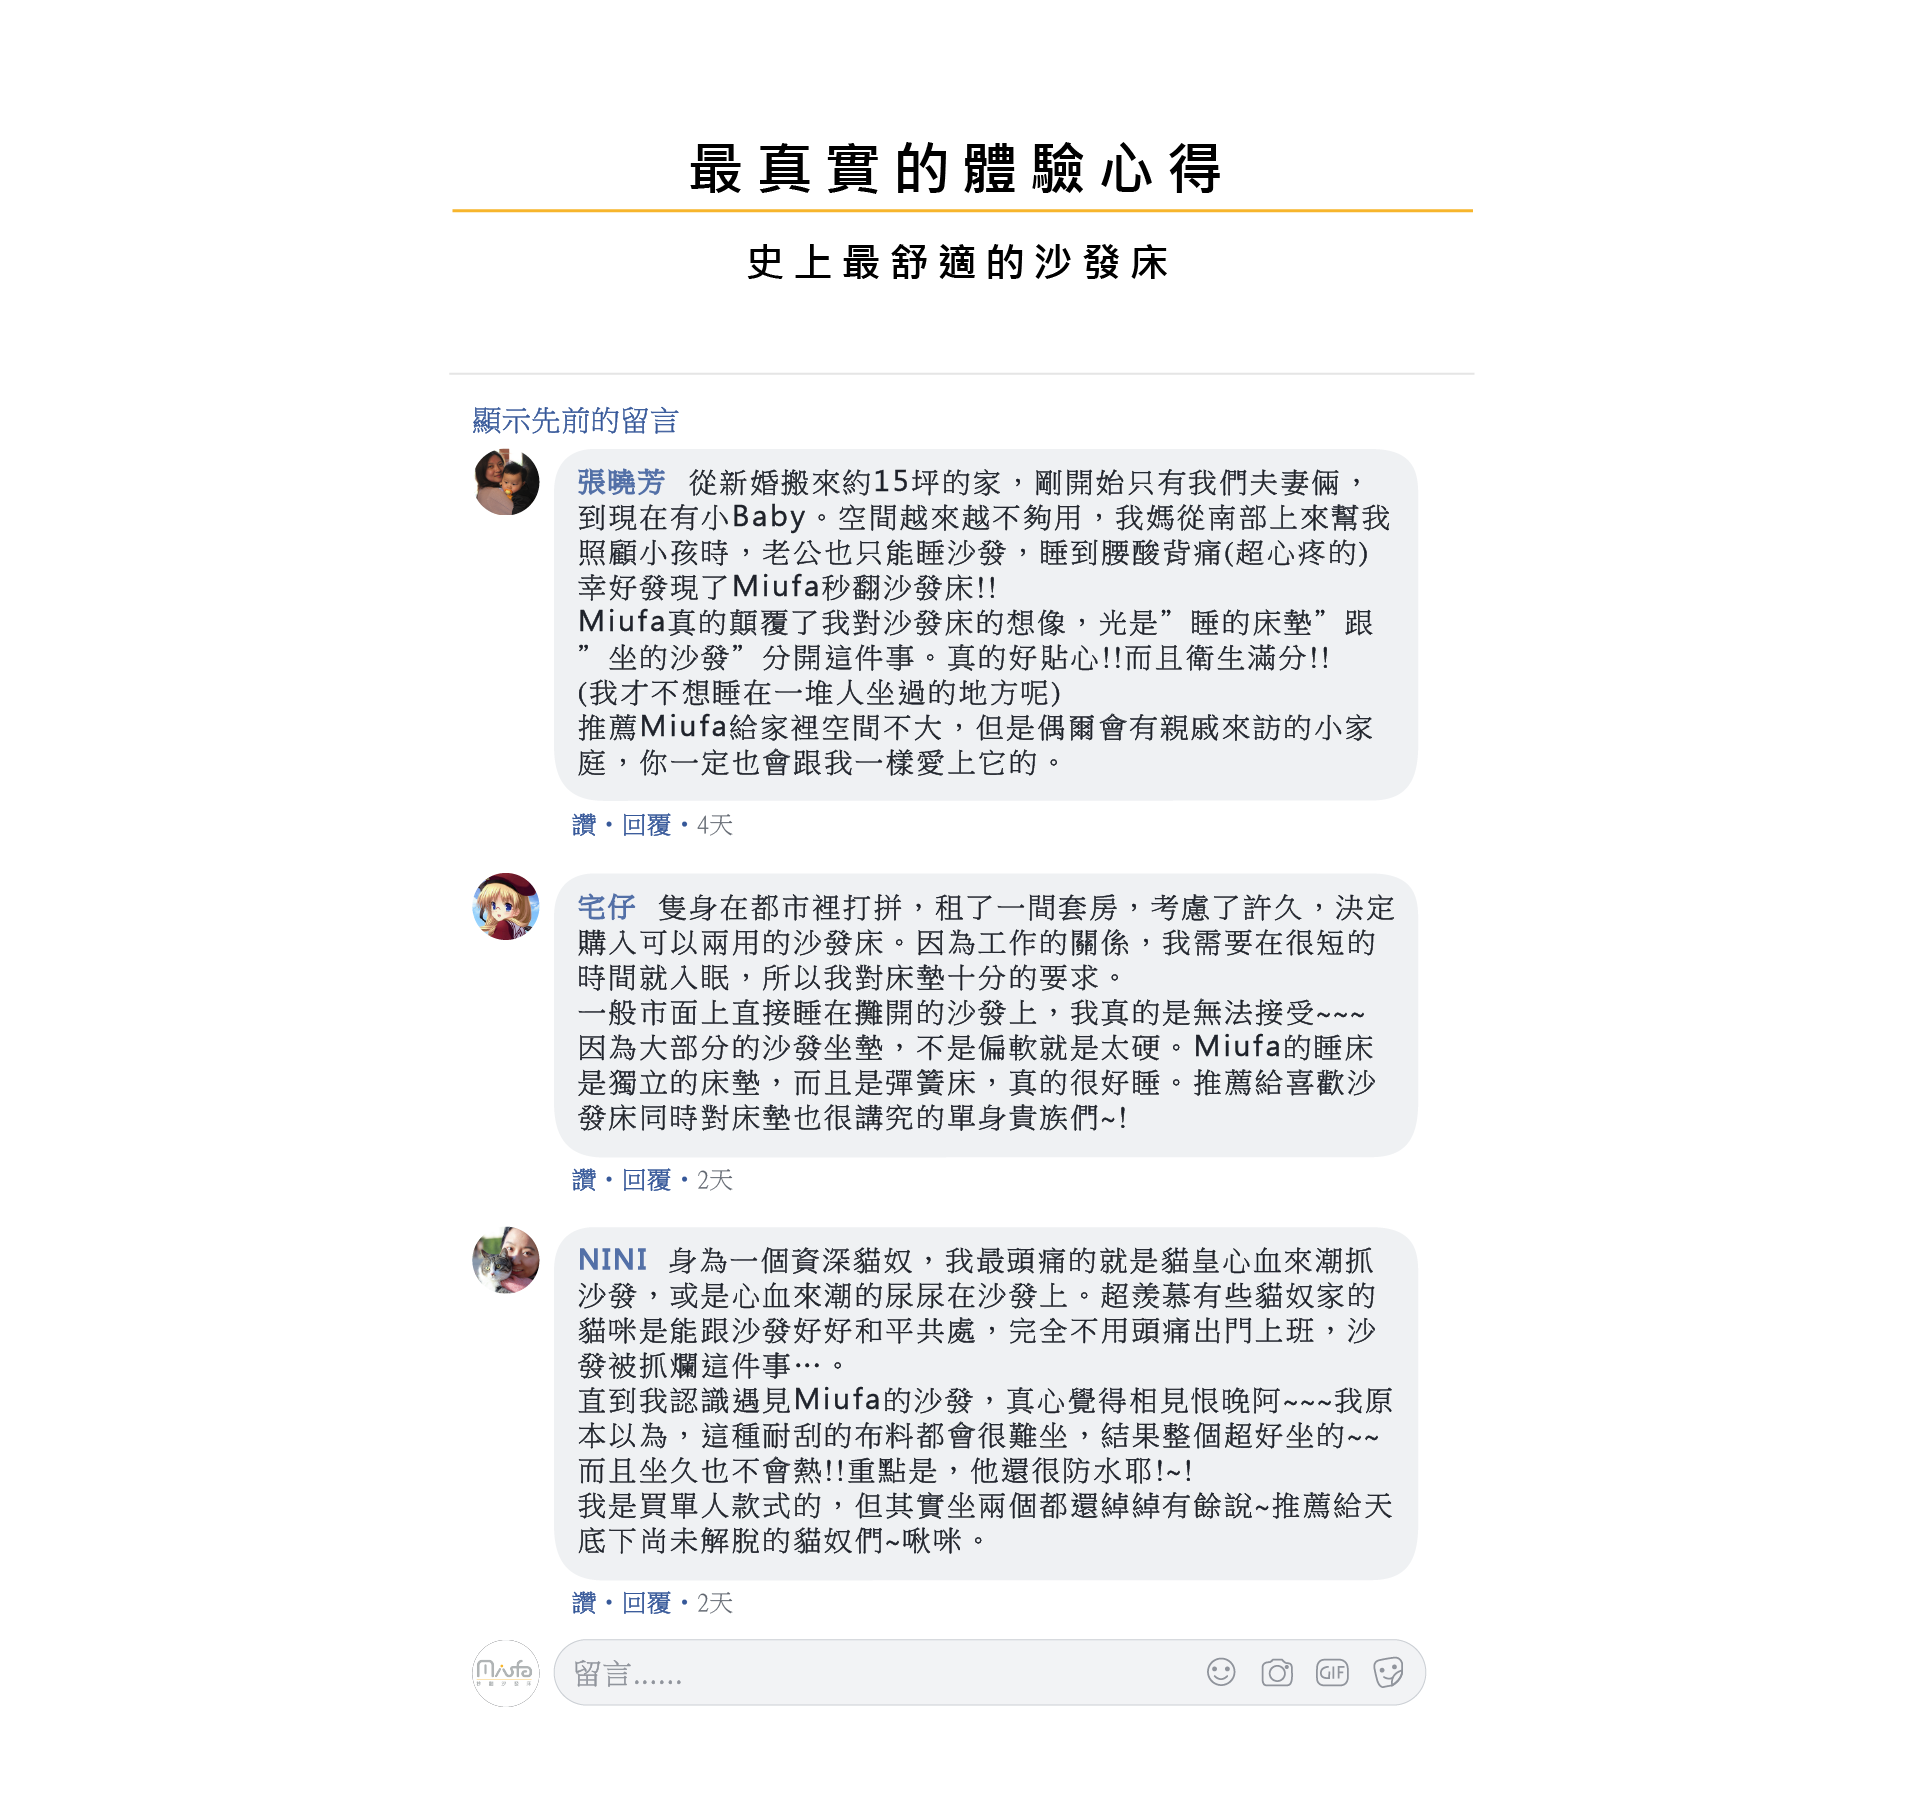The width and height of the screenshot is (1921, 1807).
Task: Attach a photo using the camera icon
Action: point(1277,1672)
